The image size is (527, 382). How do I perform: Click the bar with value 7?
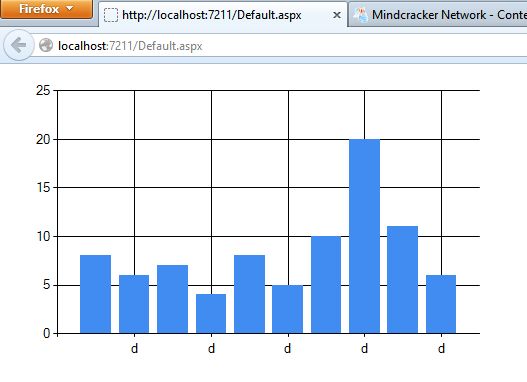(x=172, y=299)
